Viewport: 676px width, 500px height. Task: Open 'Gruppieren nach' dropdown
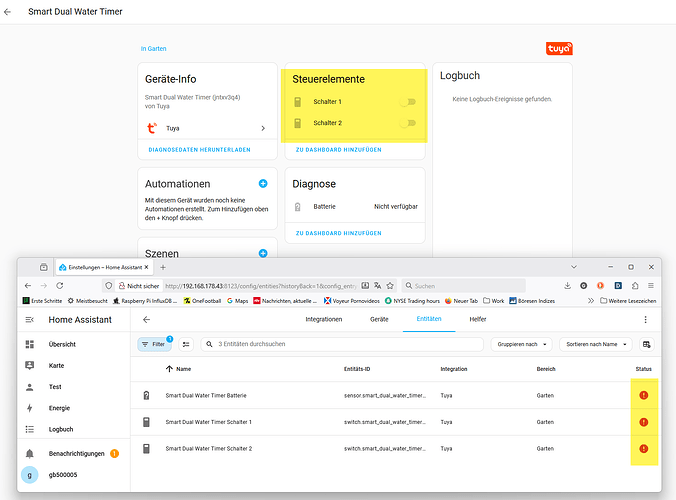coord(522,344)
